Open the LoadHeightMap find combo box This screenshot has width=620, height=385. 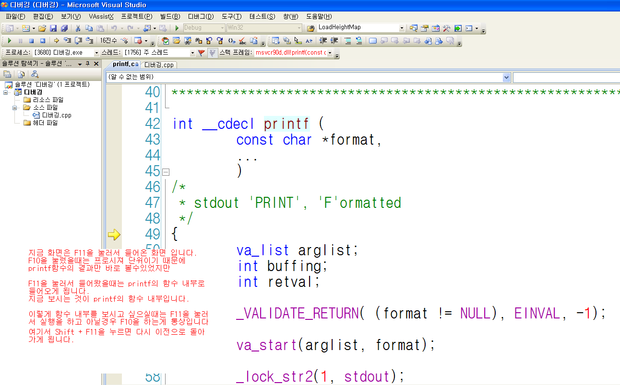point(401,28)
